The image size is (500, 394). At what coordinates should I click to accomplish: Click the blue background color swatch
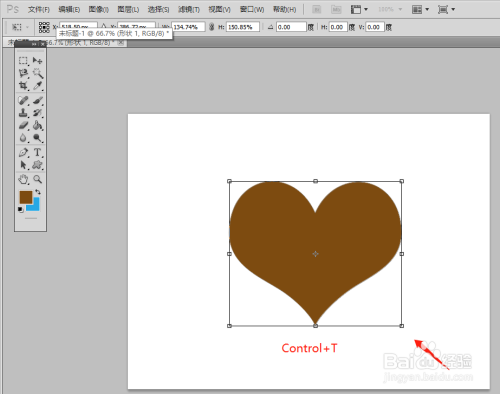(x=35, y=206)
